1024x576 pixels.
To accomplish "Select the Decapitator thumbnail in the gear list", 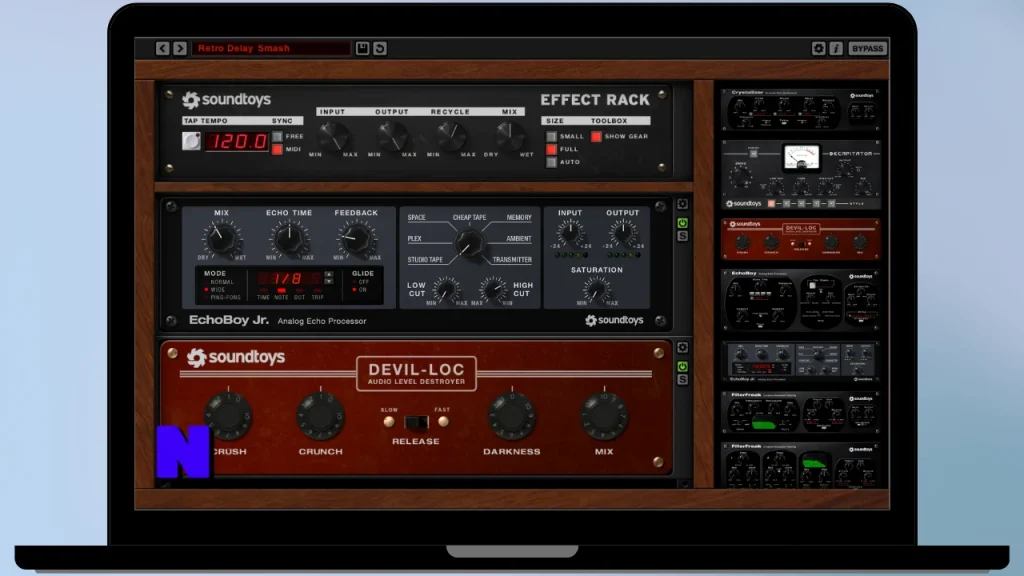I will [x=801, y=175].
